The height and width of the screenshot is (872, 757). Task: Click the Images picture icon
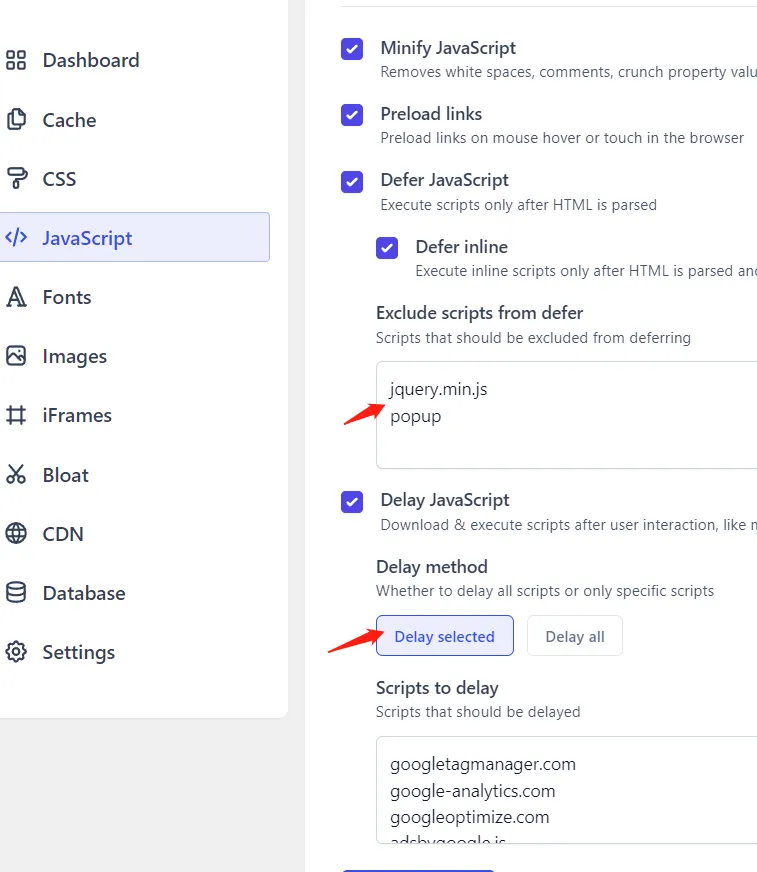[x=16, y=356]
